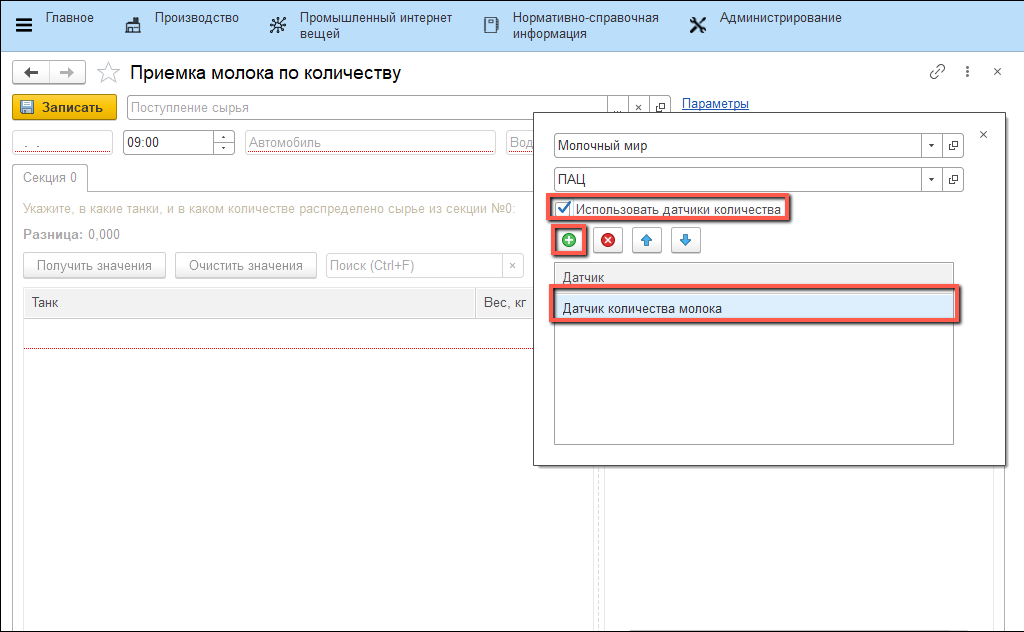Click the back navigation arrow
1024x632 pixels.
(x=31, y=73)
